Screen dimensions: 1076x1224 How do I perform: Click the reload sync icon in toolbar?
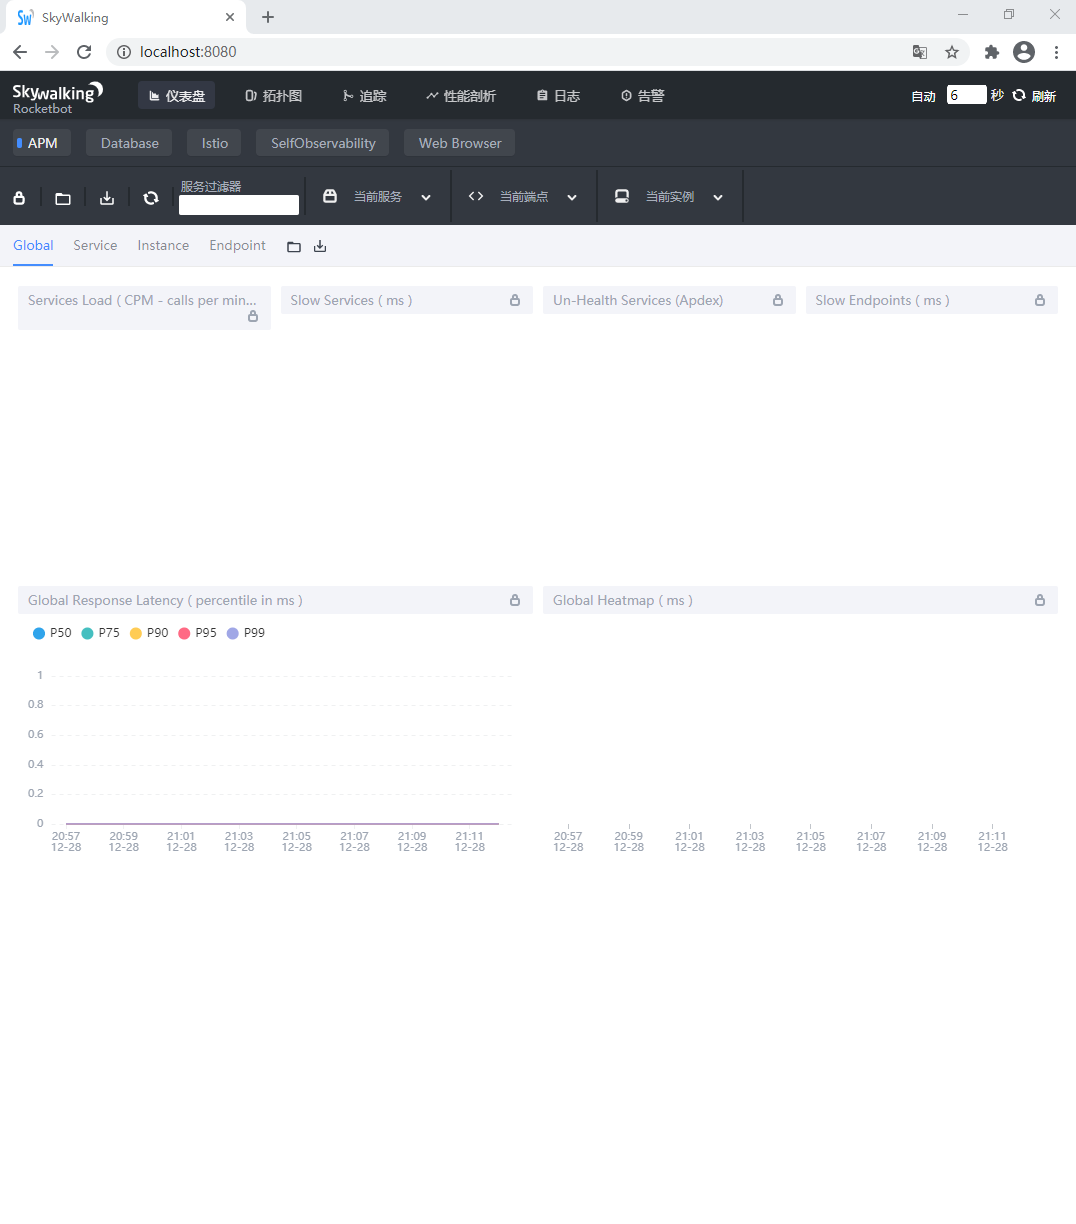pyautogui.click(x=151, y=198)
